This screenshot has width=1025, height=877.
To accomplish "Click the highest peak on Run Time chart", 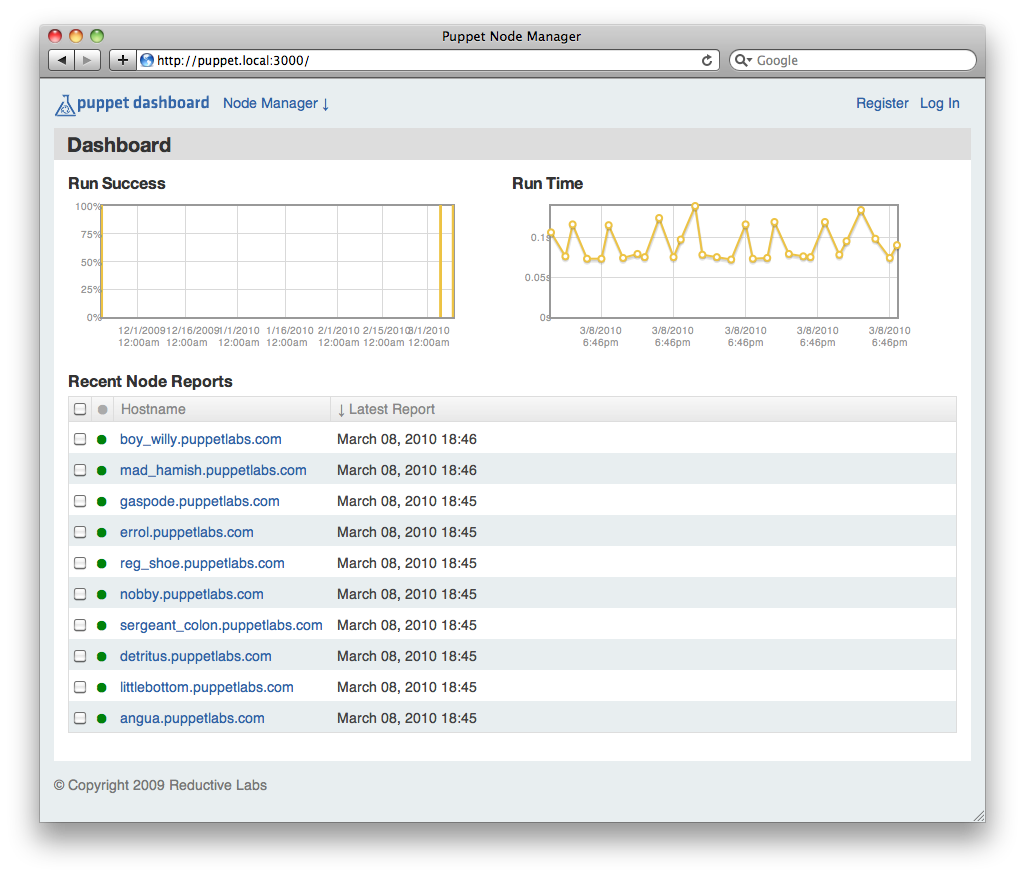I will 695,206.
